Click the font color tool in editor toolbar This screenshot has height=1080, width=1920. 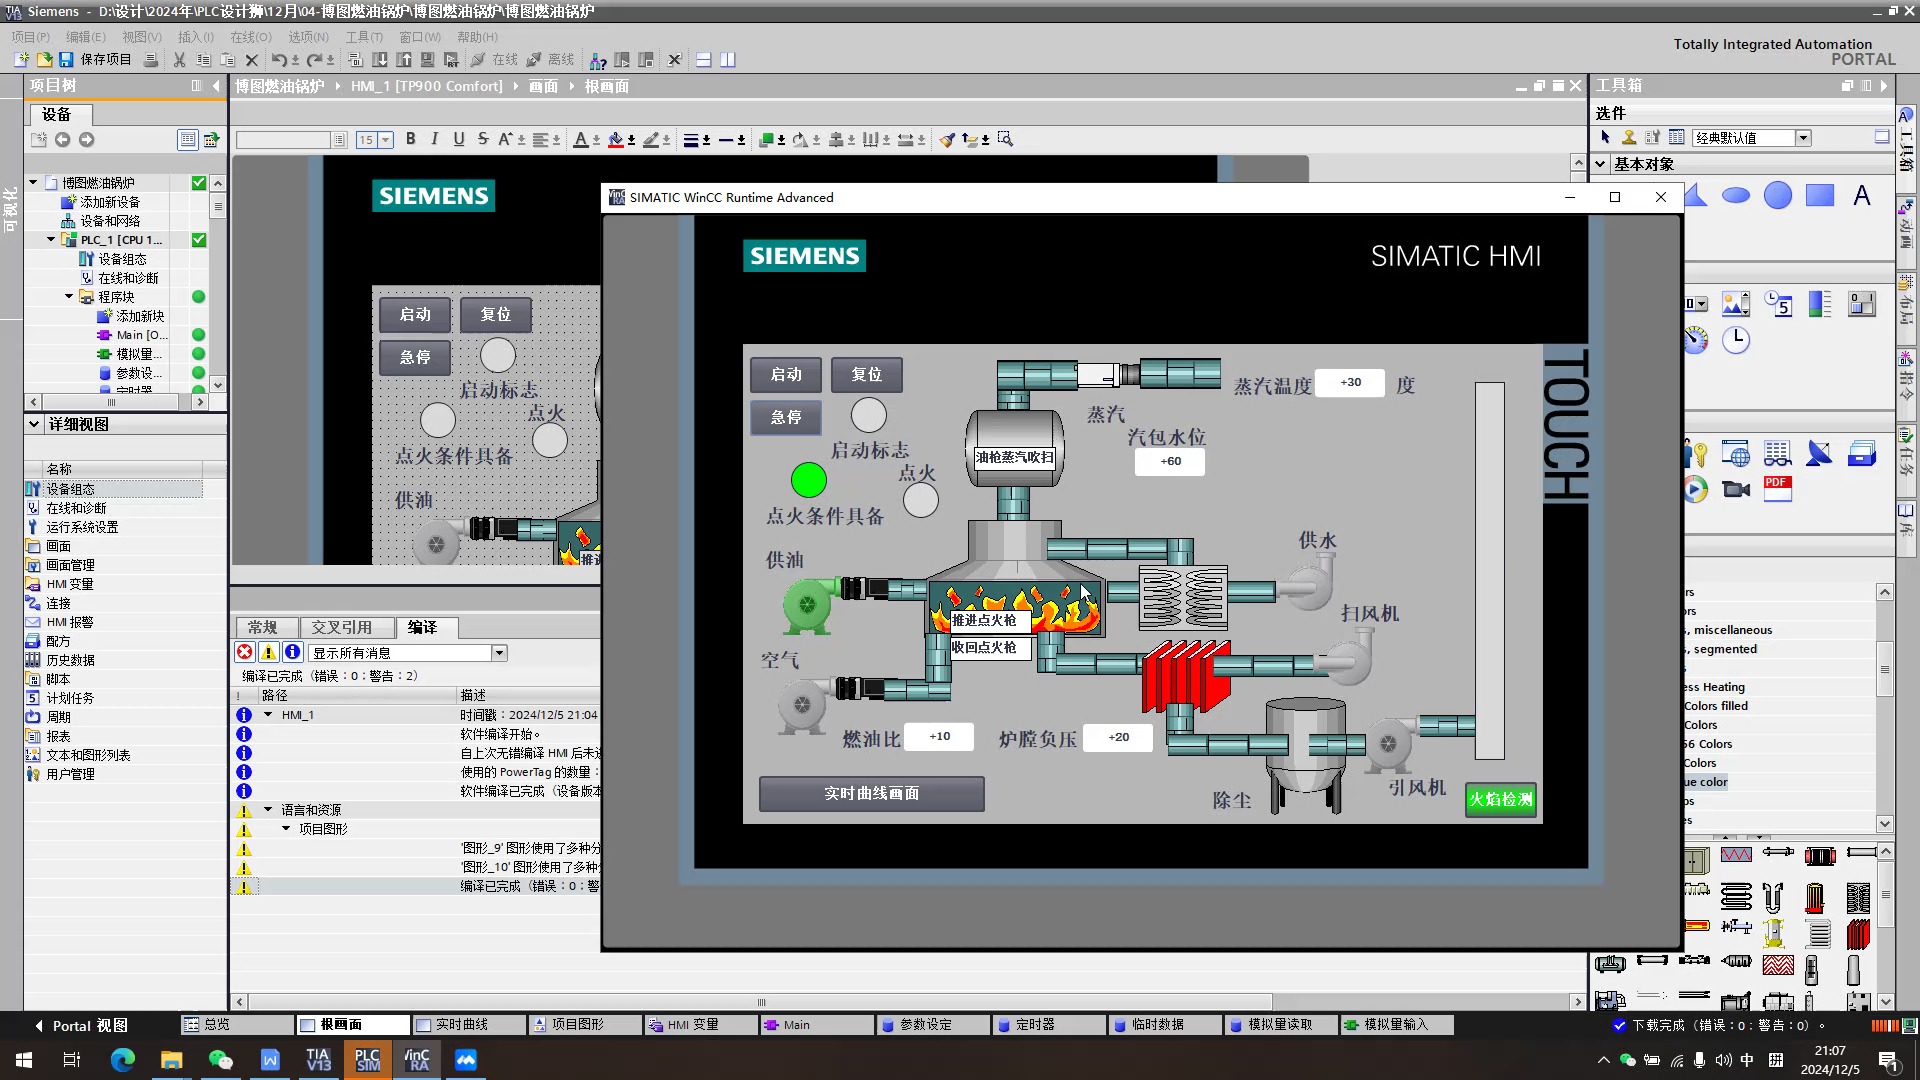[x=581, y=140]
